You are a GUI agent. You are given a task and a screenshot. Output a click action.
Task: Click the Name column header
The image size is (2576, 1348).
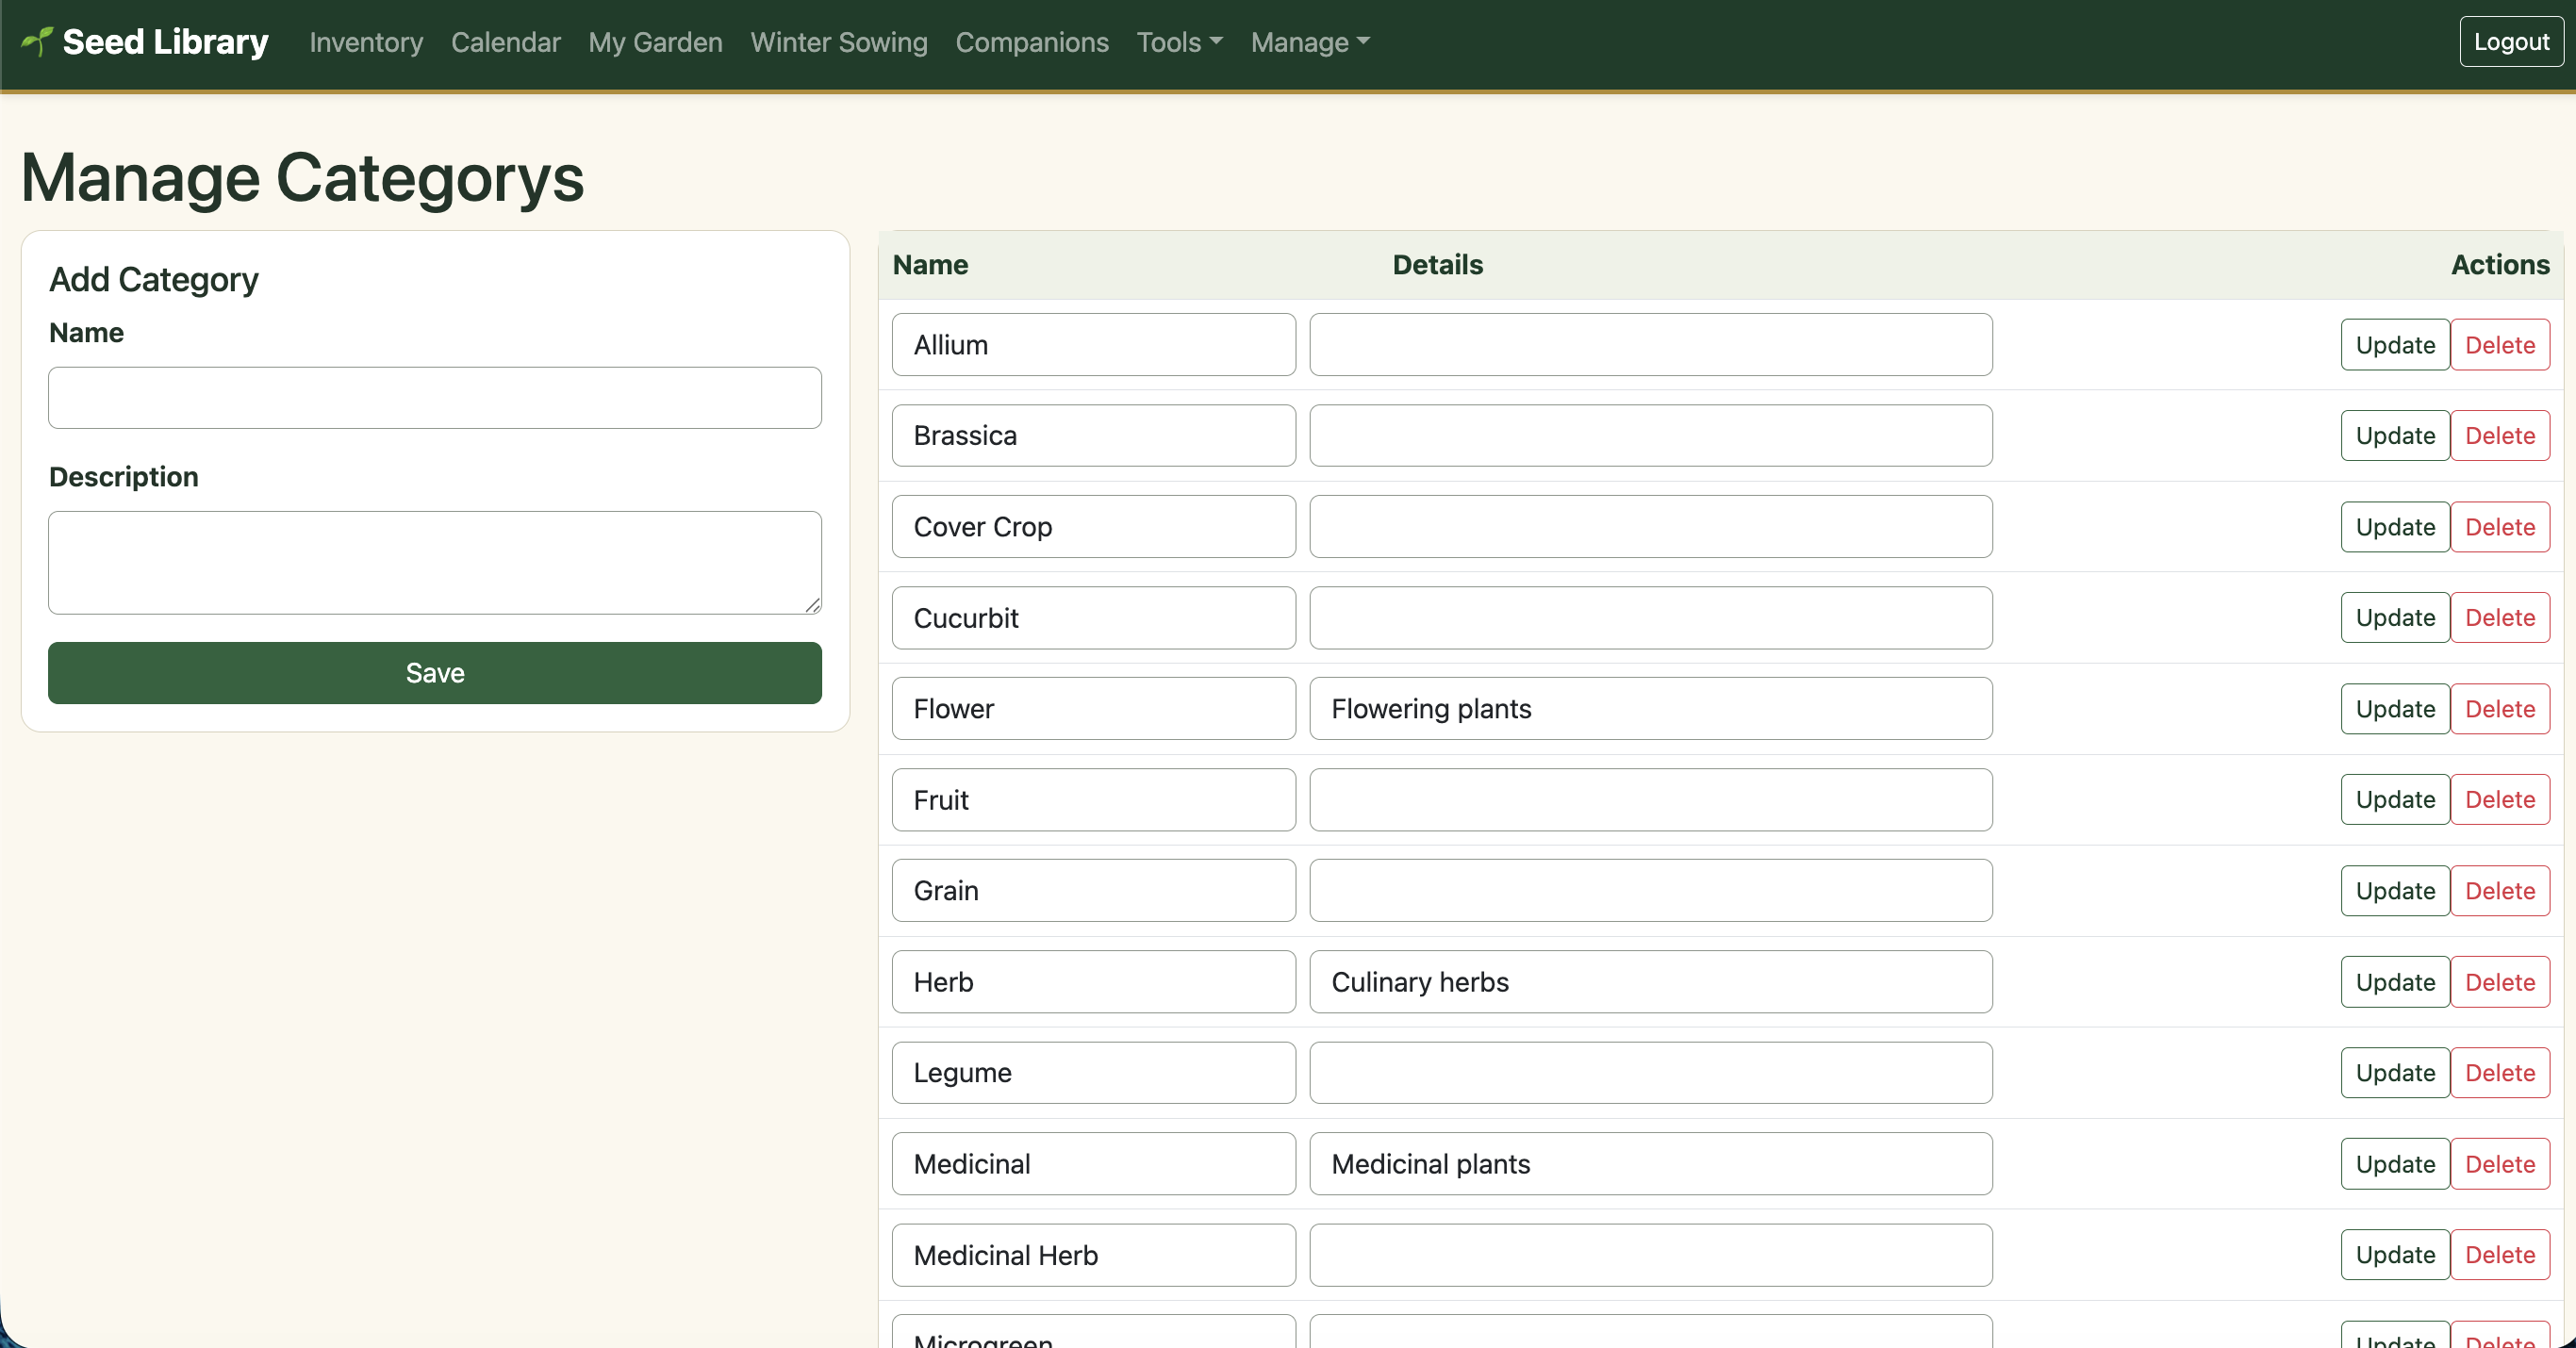pos(930,265)
